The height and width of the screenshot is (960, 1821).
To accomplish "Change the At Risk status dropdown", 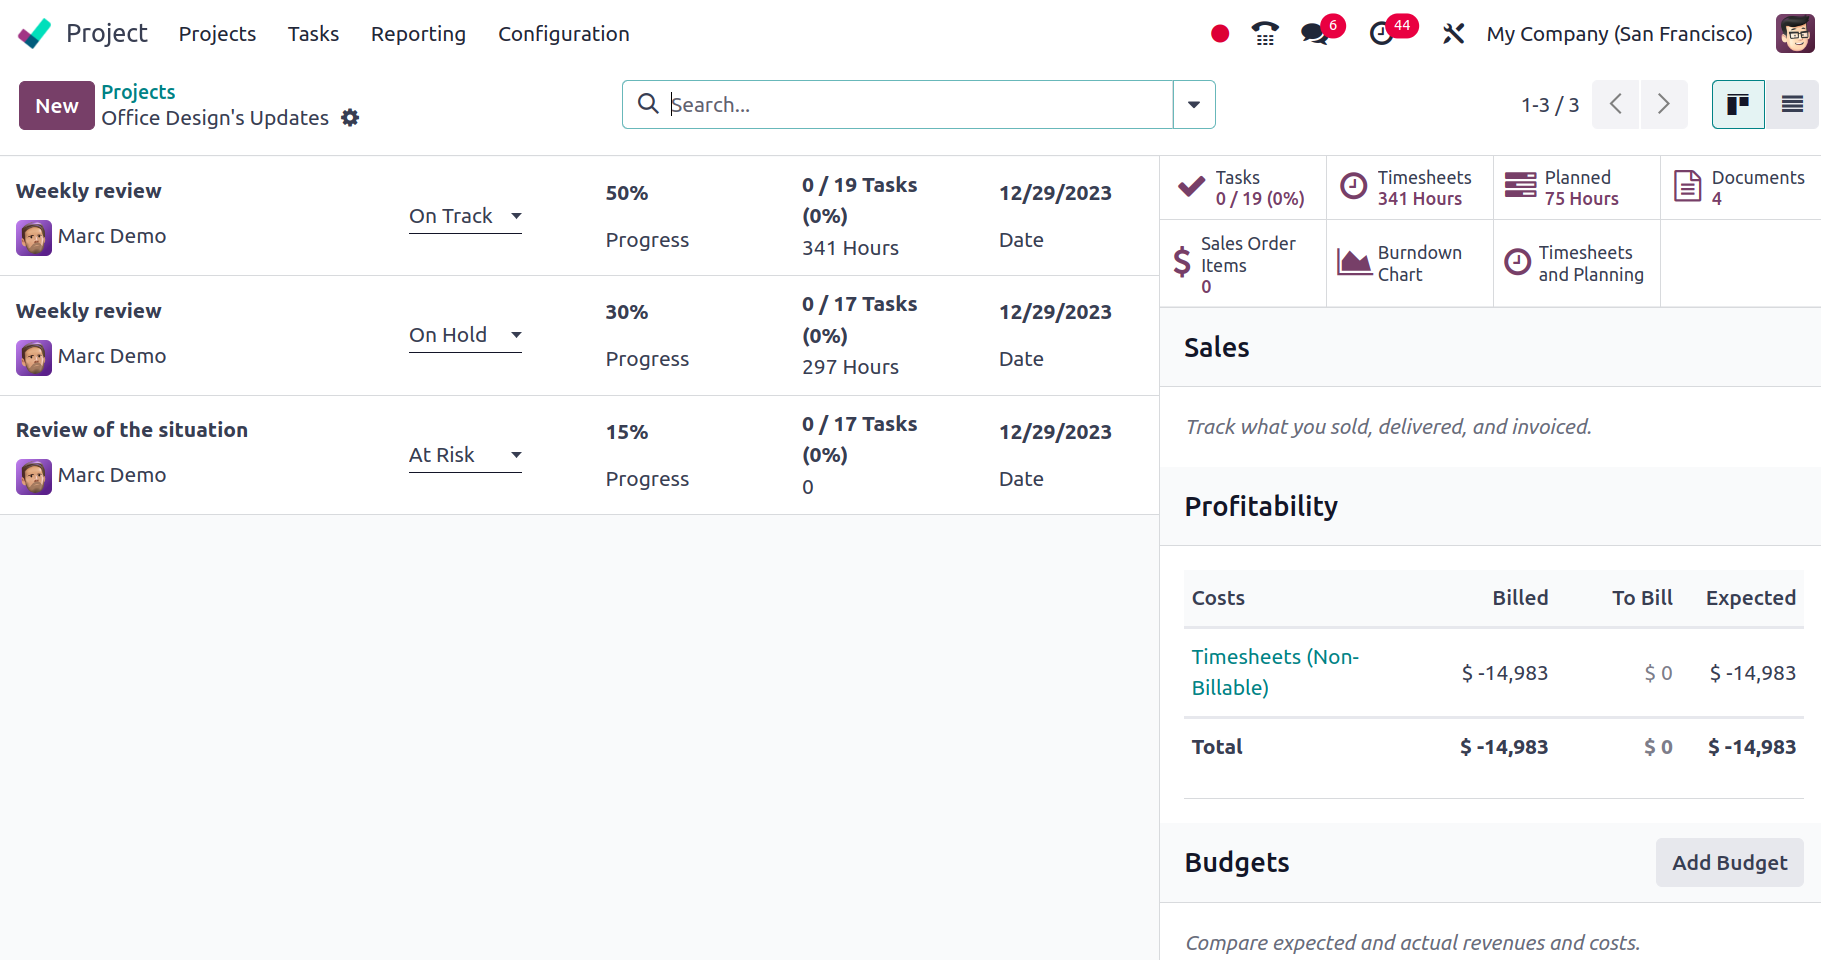I will click(x=465, y=455).
